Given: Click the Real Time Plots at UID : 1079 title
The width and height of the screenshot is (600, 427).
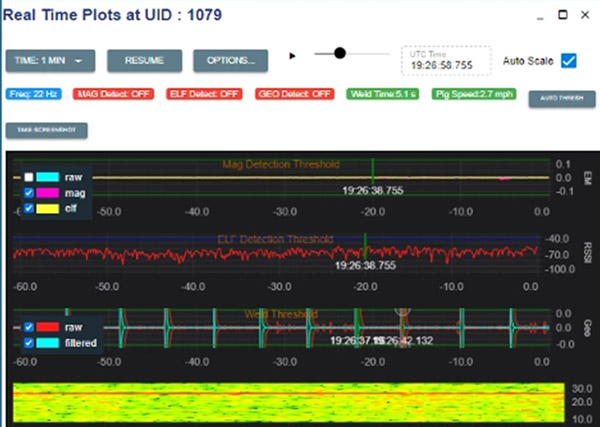Looking at the screenshot, I should click(x=112, y=15).
